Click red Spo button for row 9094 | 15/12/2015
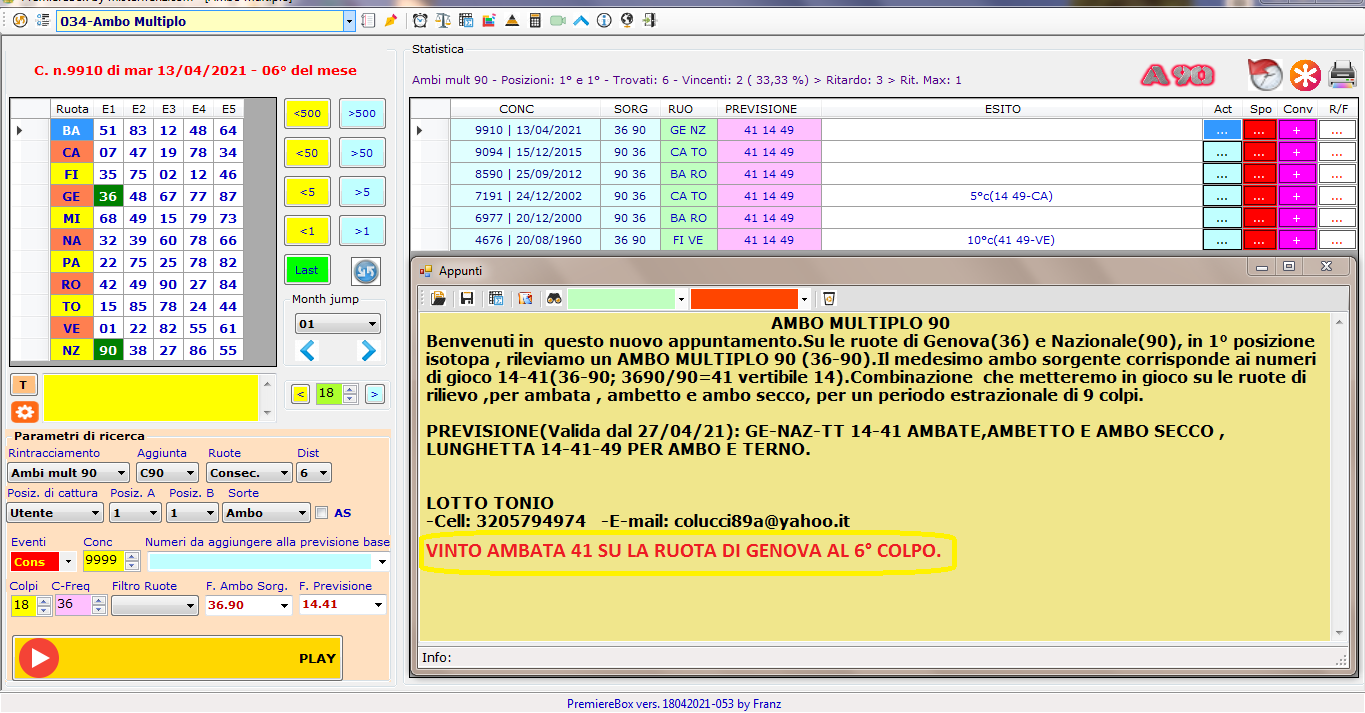Screen dimensions: 1365x713 [1259, 152]
